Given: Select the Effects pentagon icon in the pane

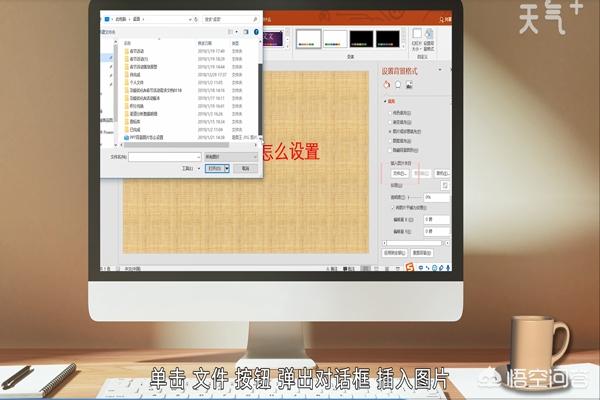Looking at the screenshot, I should [398, 85].
